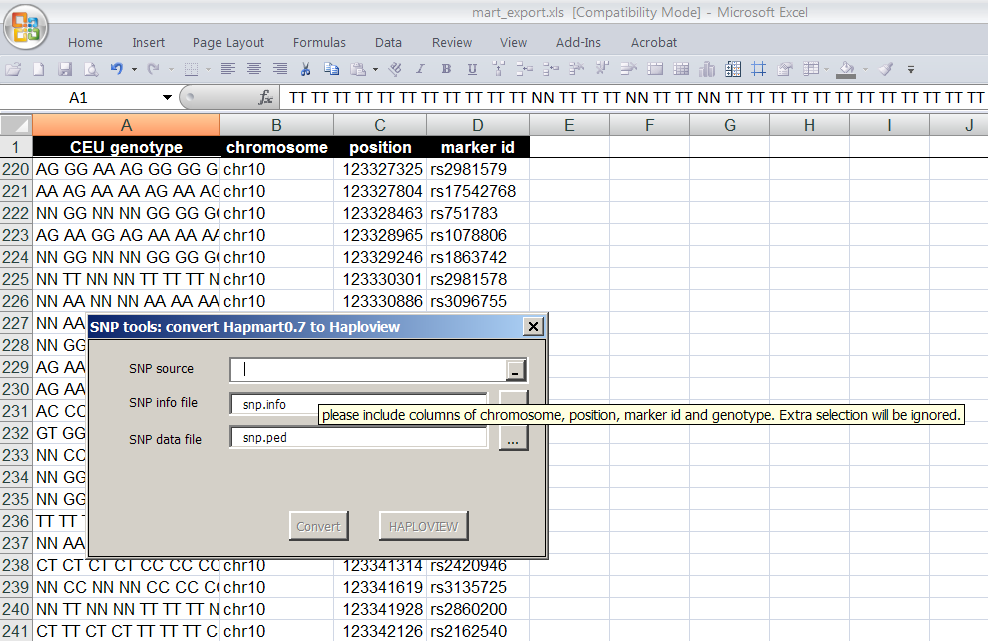Screen dimensions: 988x641
Task: Select the 'marker id' header cell
Action: click(478, 147)
